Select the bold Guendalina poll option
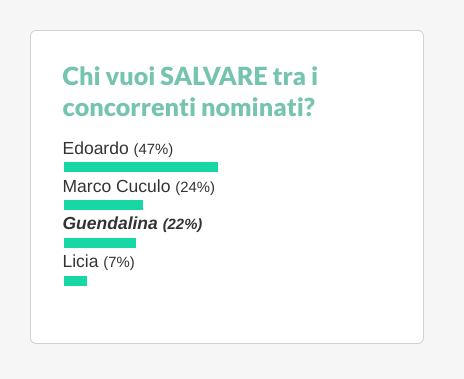The height and width of the screenshot is (379, 464). coord(110,224)
